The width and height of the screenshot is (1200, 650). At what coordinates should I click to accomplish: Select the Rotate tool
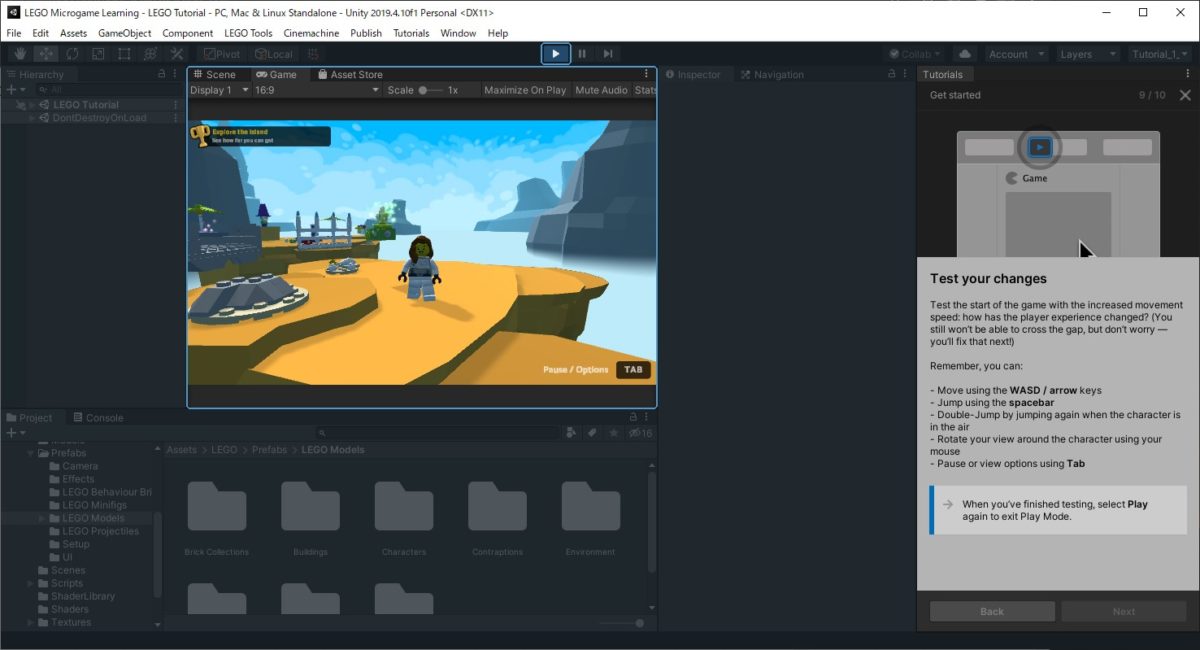72,54
